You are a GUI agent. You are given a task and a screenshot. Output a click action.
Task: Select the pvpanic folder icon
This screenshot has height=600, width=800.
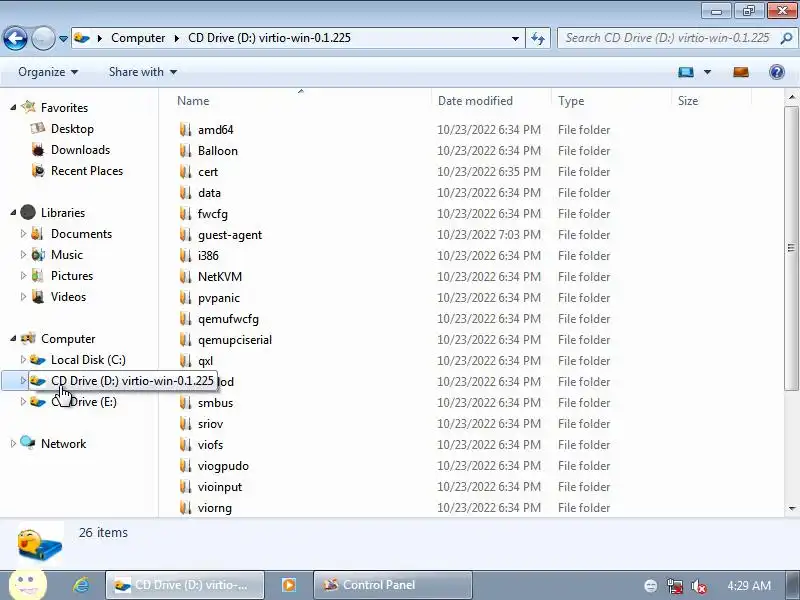click(x=186, y=297)
